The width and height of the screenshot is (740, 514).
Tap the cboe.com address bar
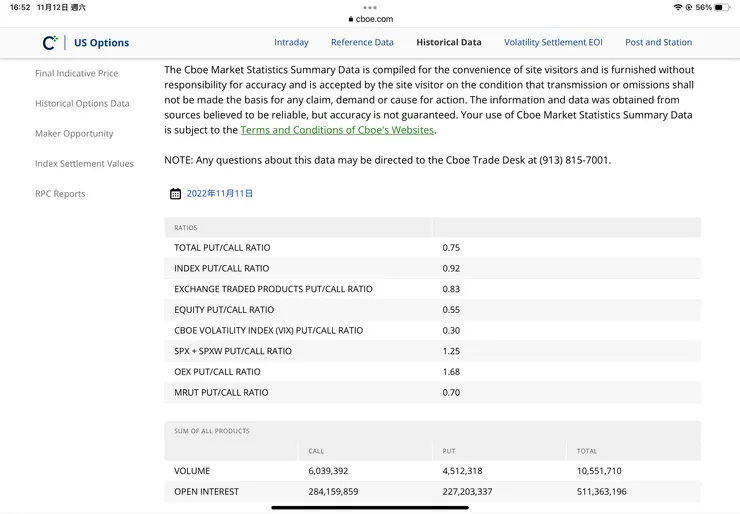370,19
